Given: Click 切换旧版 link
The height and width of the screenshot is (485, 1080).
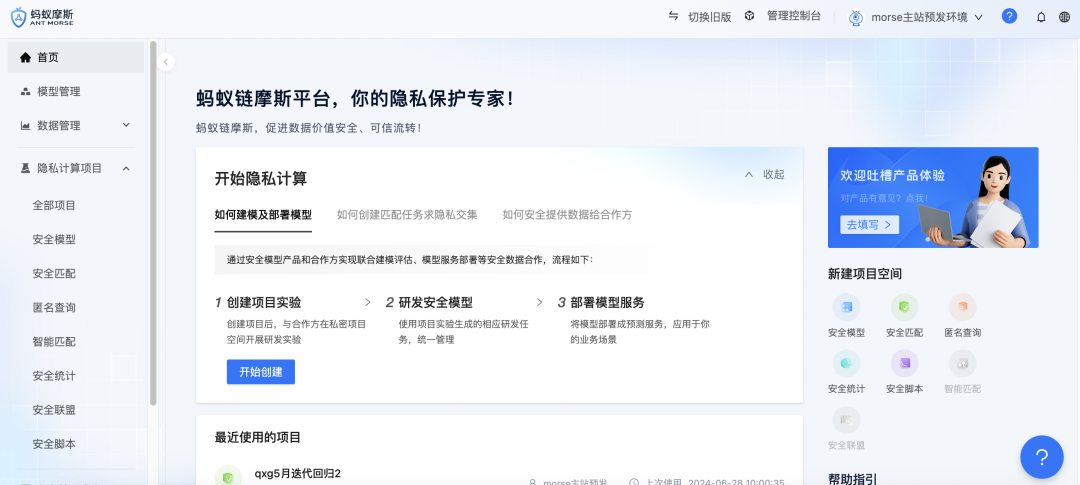Looking at the screenshot, I should tap(709, 17).
